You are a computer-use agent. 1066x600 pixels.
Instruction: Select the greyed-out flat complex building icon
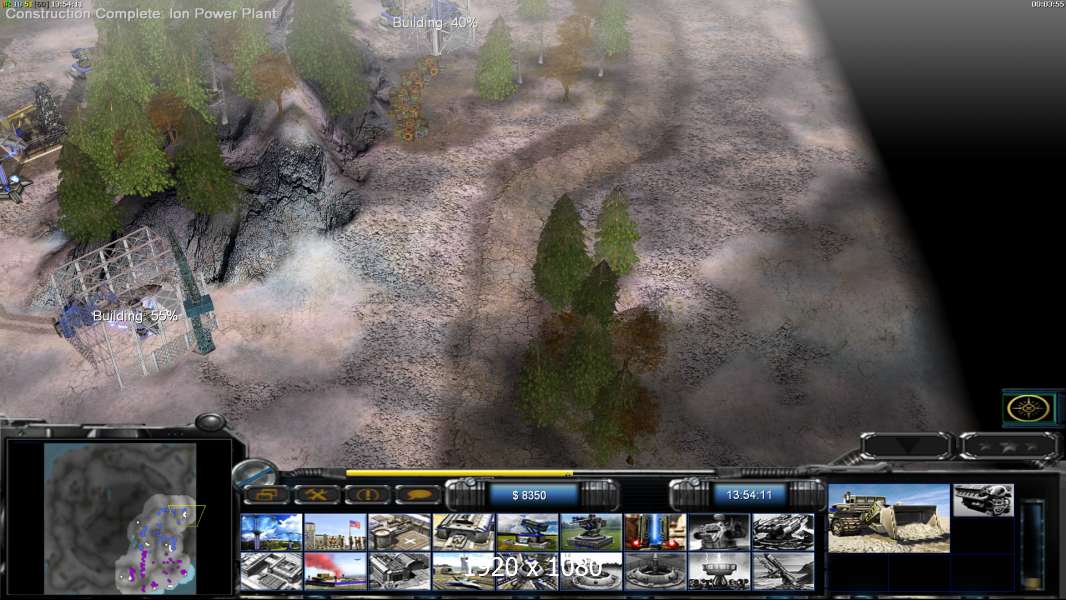(x=271, y=571)
